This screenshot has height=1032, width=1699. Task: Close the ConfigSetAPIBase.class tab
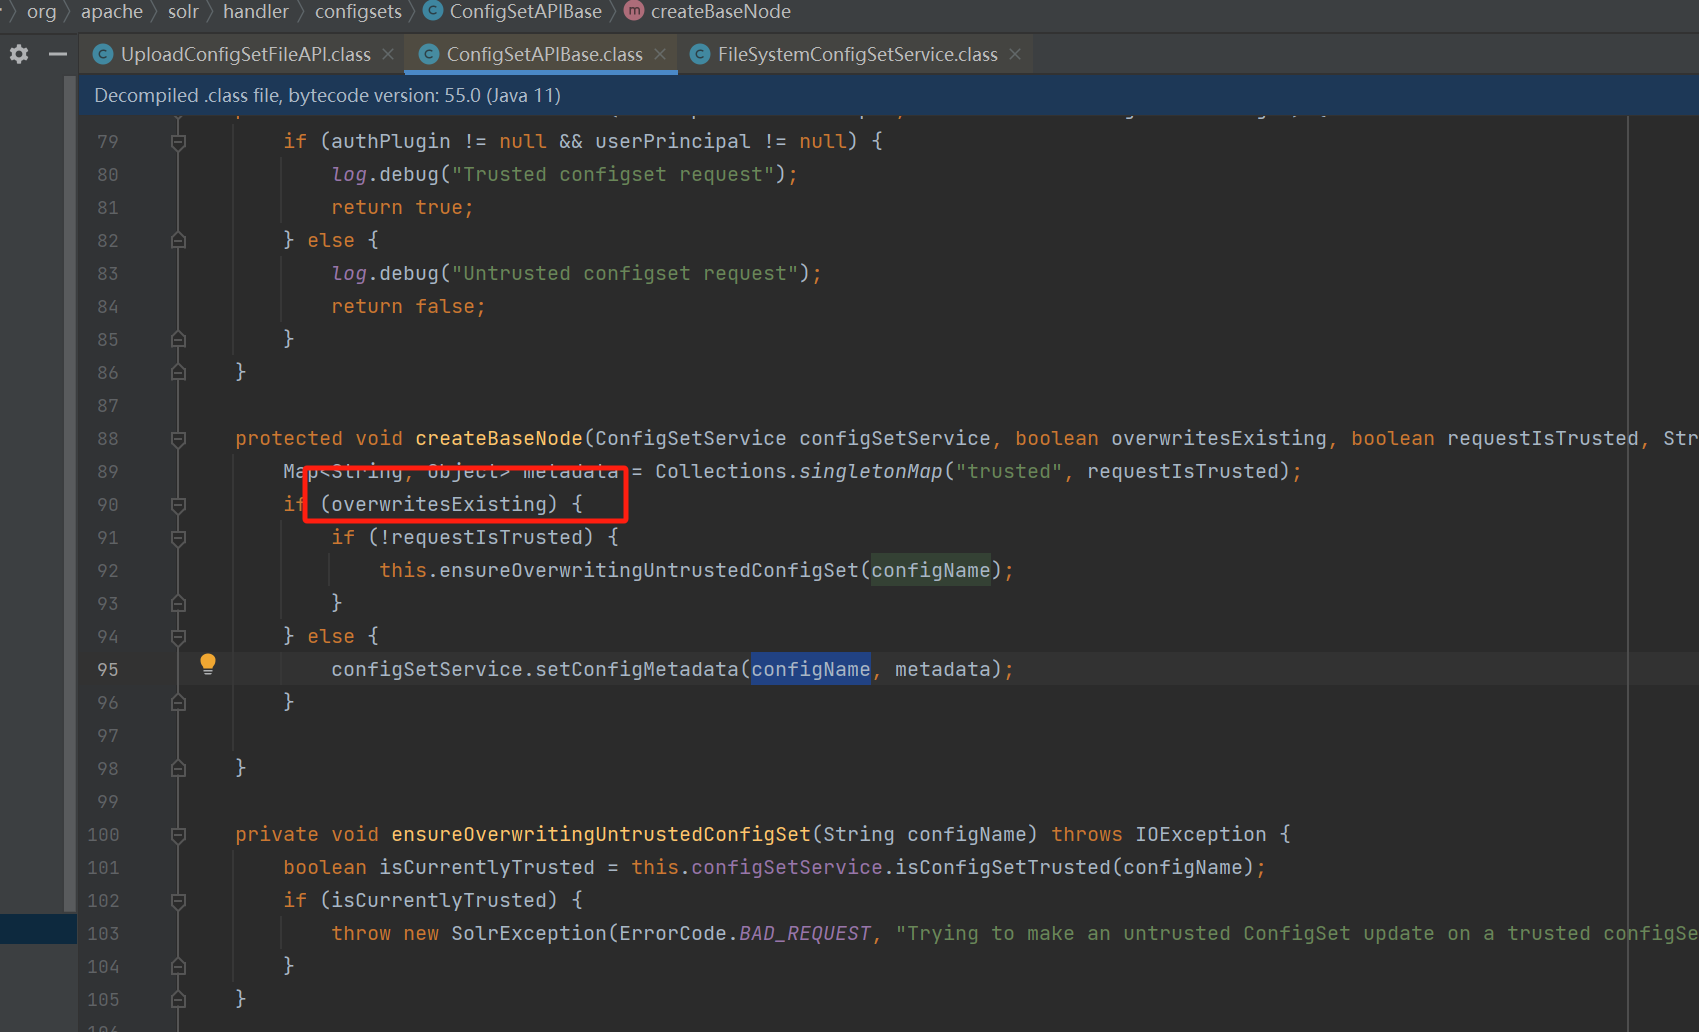(660, 54)
